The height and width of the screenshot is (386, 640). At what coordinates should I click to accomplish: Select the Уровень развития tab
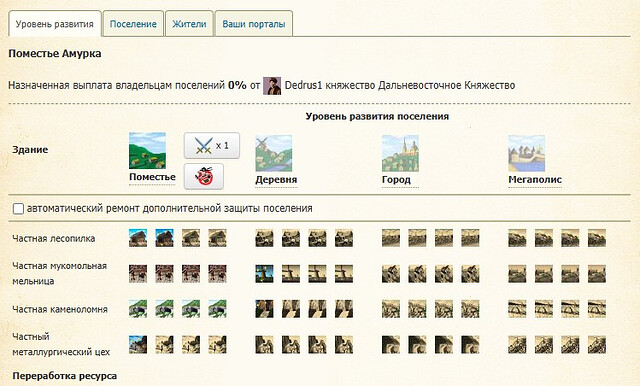pos(55,24)
